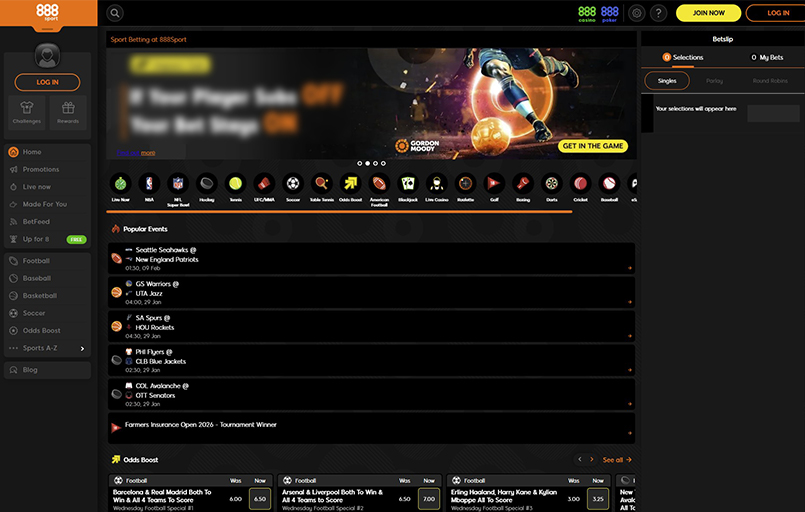Open Farmers Insurance Open 2026 Tournament Winner

click(x=371, y=428)
